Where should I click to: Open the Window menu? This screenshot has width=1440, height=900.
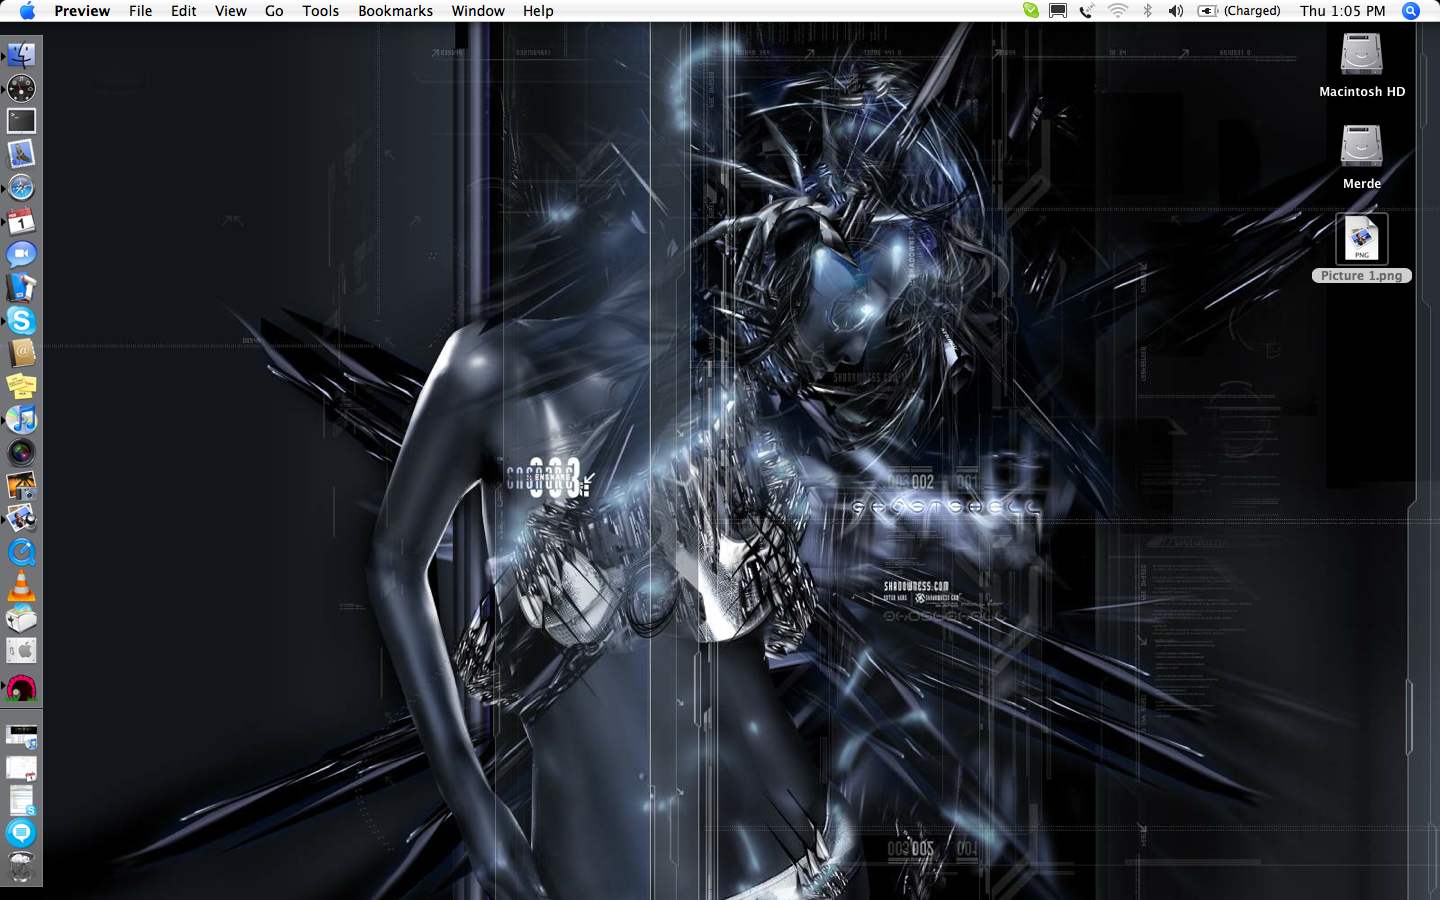pyautogui.click(x=478, y=11)
